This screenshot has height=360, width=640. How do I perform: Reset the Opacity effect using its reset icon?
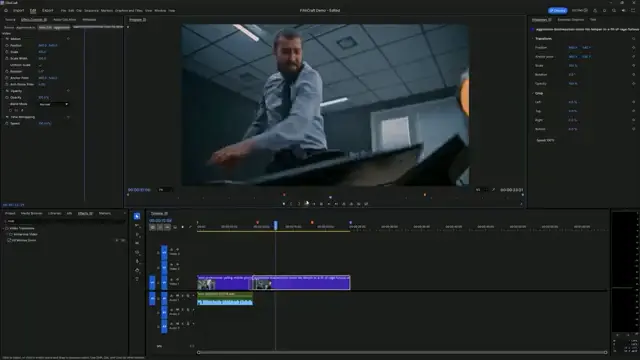(x=68, y=91)
